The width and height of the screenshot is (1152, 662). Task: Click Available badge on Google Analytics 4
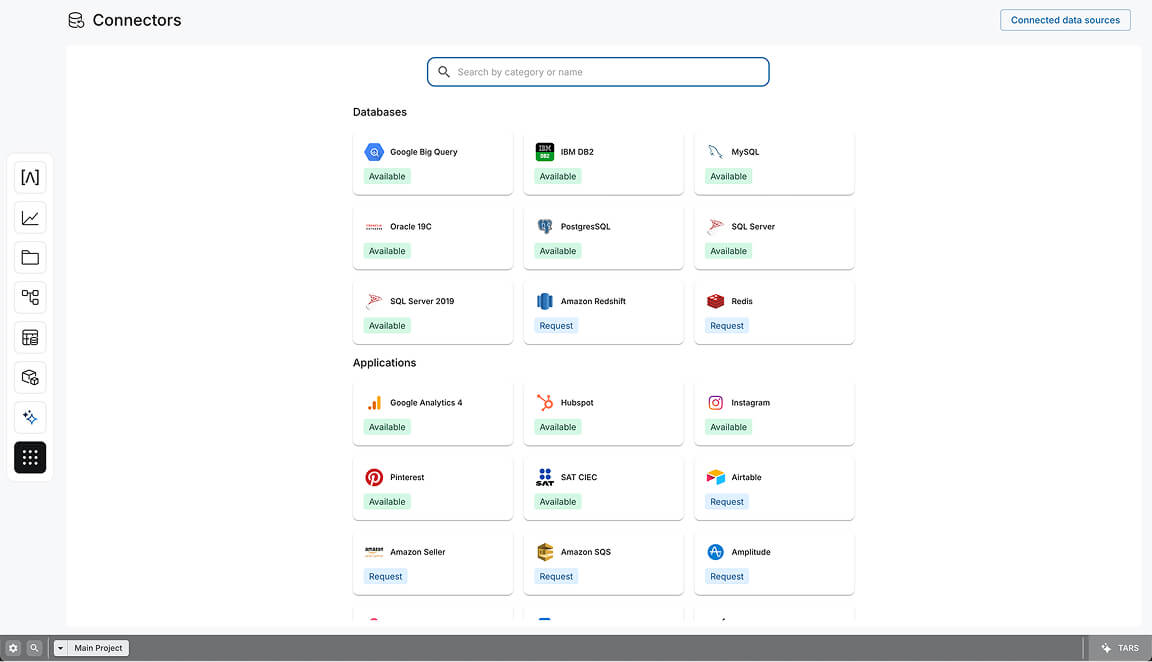[387, 427]
